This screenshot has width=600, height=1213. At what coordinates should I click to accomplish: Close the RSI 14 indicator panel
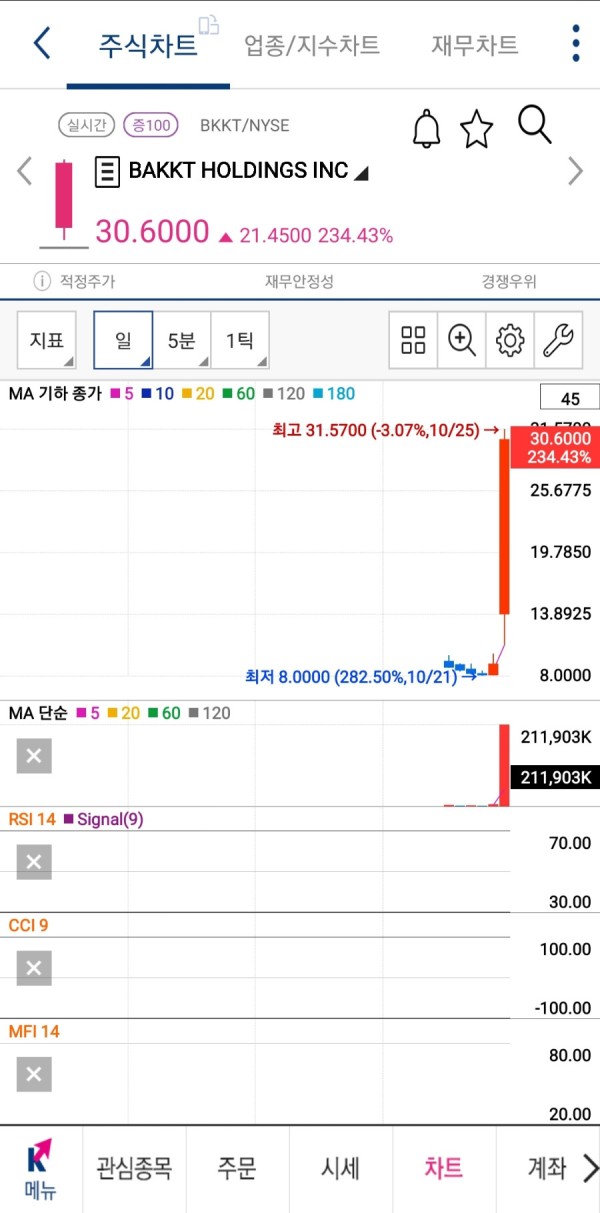34,862
